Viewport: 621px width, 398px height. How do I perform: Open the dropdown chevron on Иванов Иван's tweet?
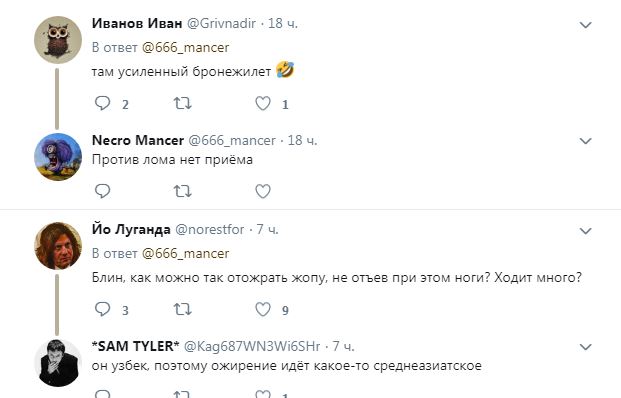(x=585, y=25)
